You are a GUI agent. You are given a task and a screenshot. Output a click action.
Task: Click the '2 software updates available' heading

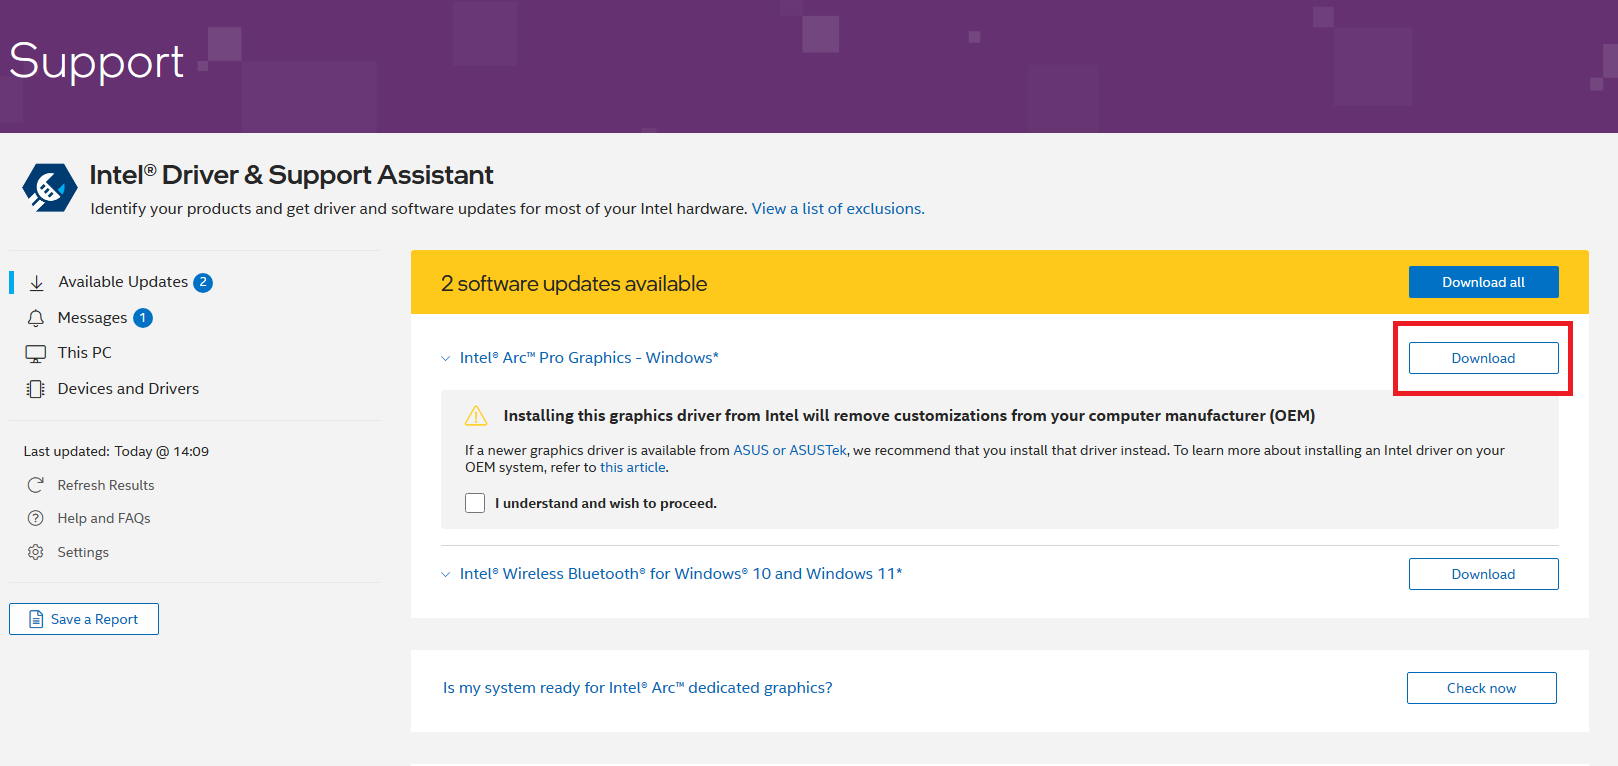(574, 284)
